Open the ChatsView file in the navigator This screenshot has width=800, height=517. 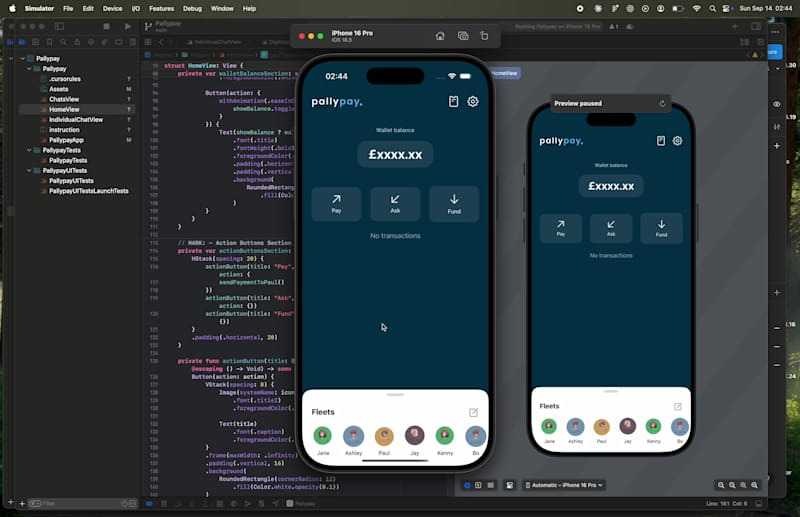64,100
